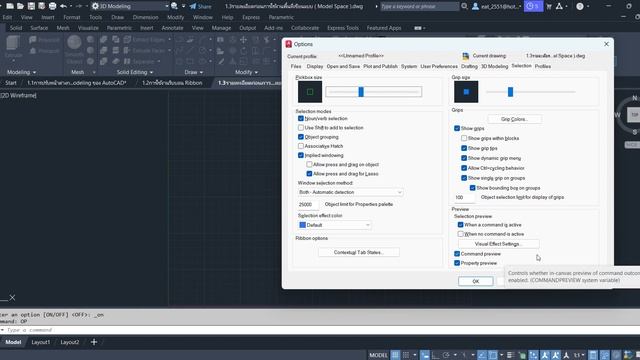Image resolution: width=640 pixels, height=360 pixels.
Task: Open the Dimension menu in menu bar
Action: point(145,17)
